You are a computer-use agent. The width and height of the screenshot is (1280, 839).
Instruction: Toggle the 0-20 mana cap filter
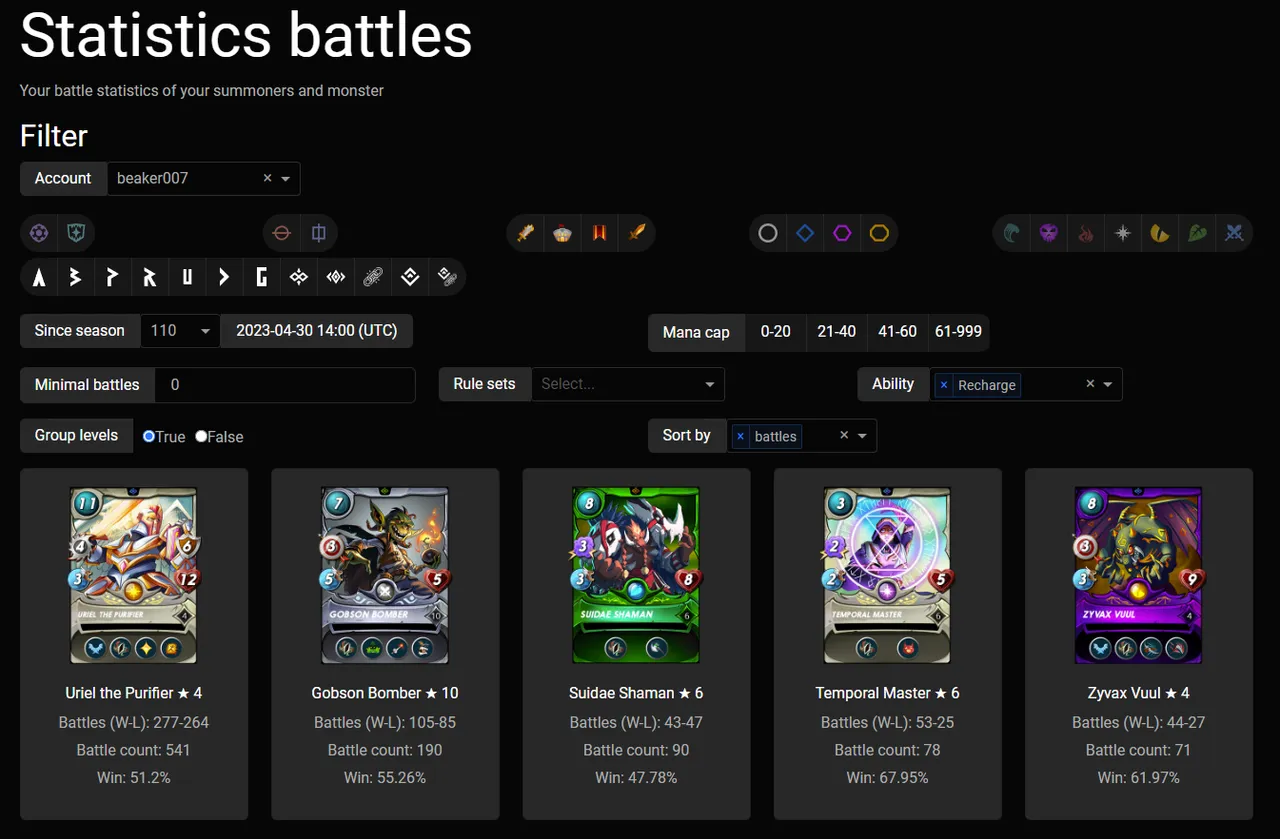click(x=776, y=332)
